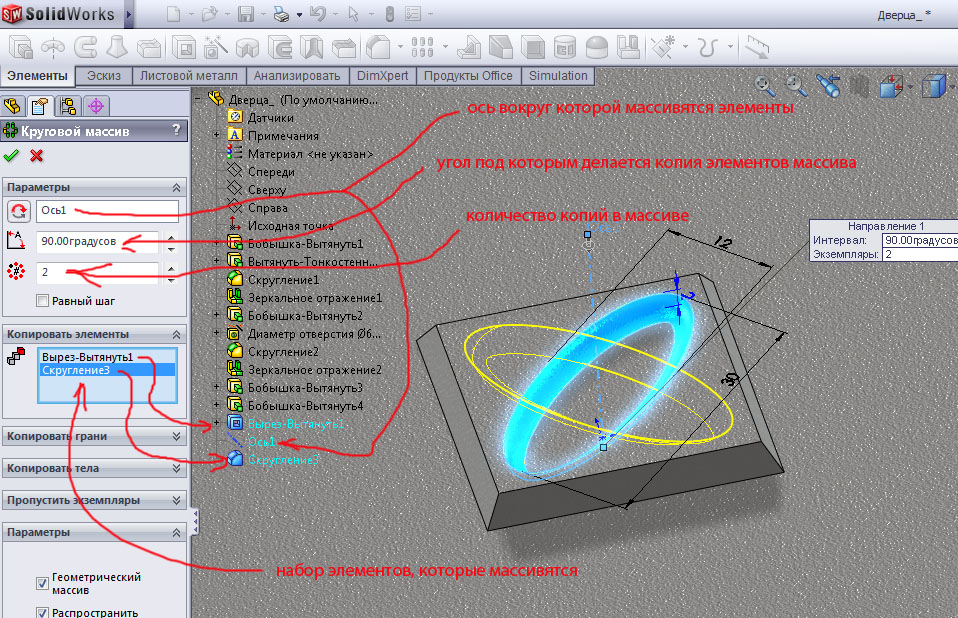
Task: Click the Save icon in the top toolbar
Action: click(244, 14)
